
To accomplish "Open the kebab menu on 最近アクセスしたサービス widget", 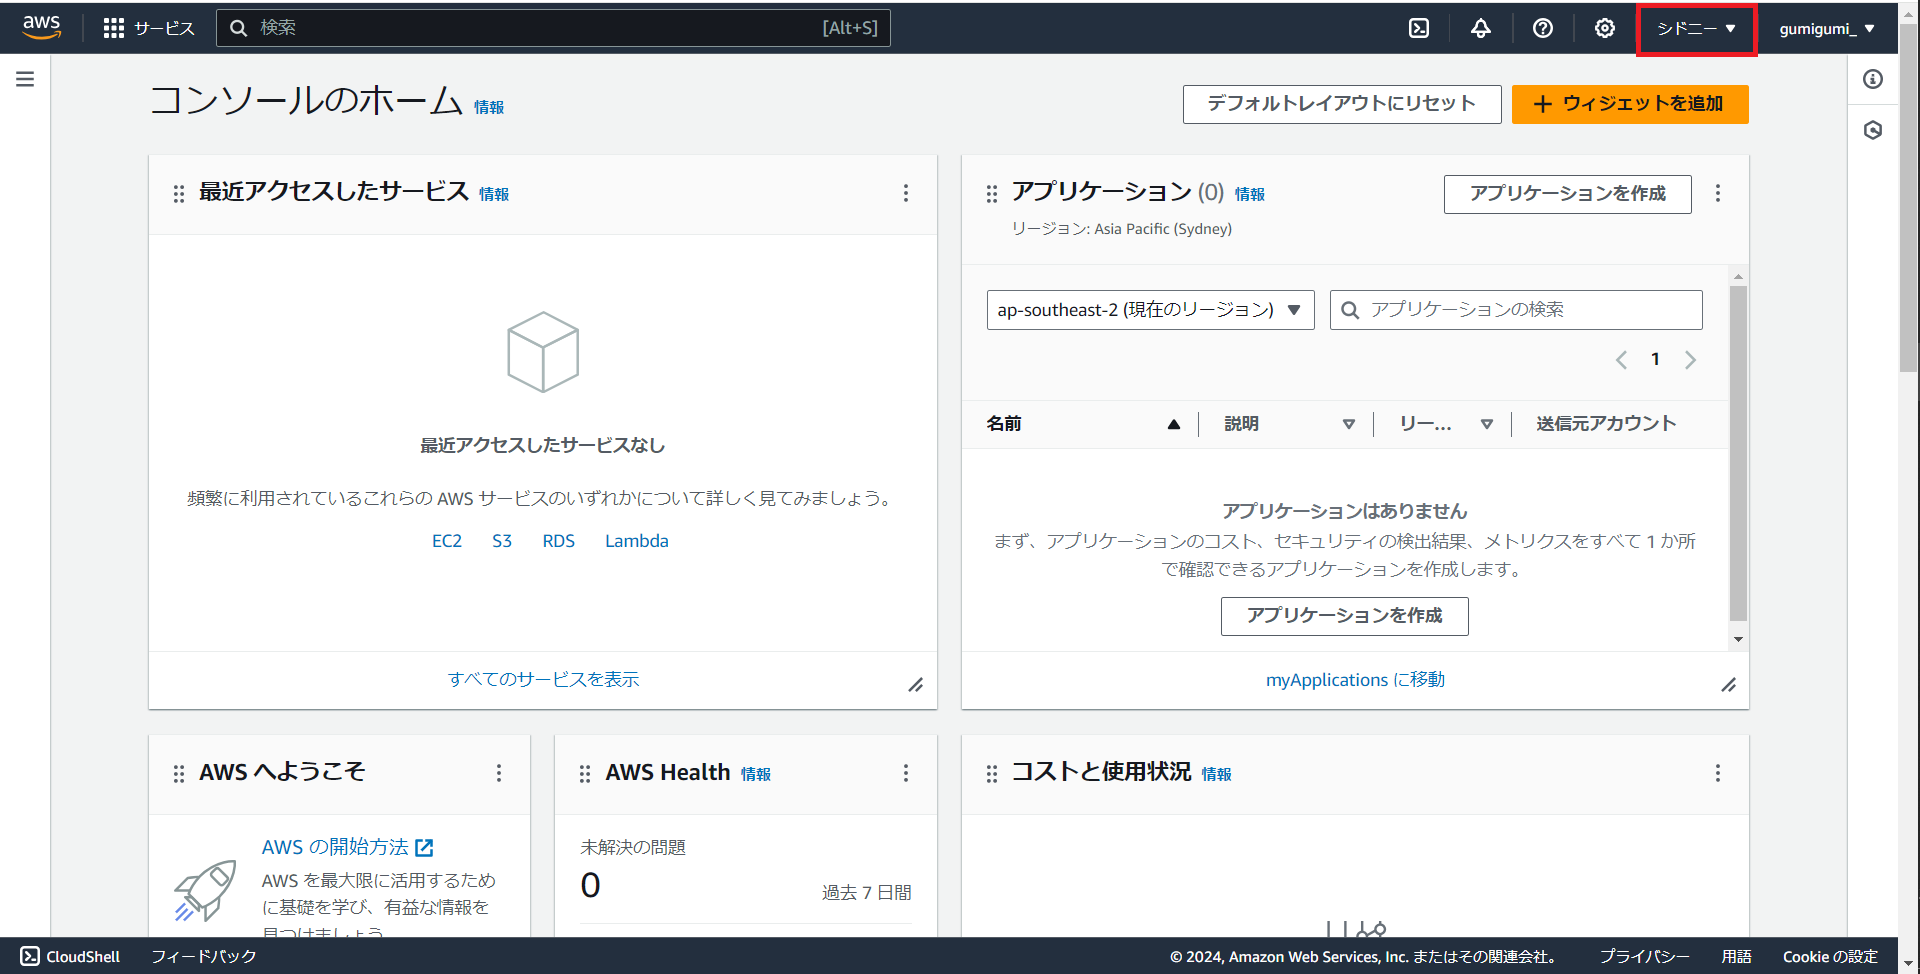I will (x=906, y=193).
